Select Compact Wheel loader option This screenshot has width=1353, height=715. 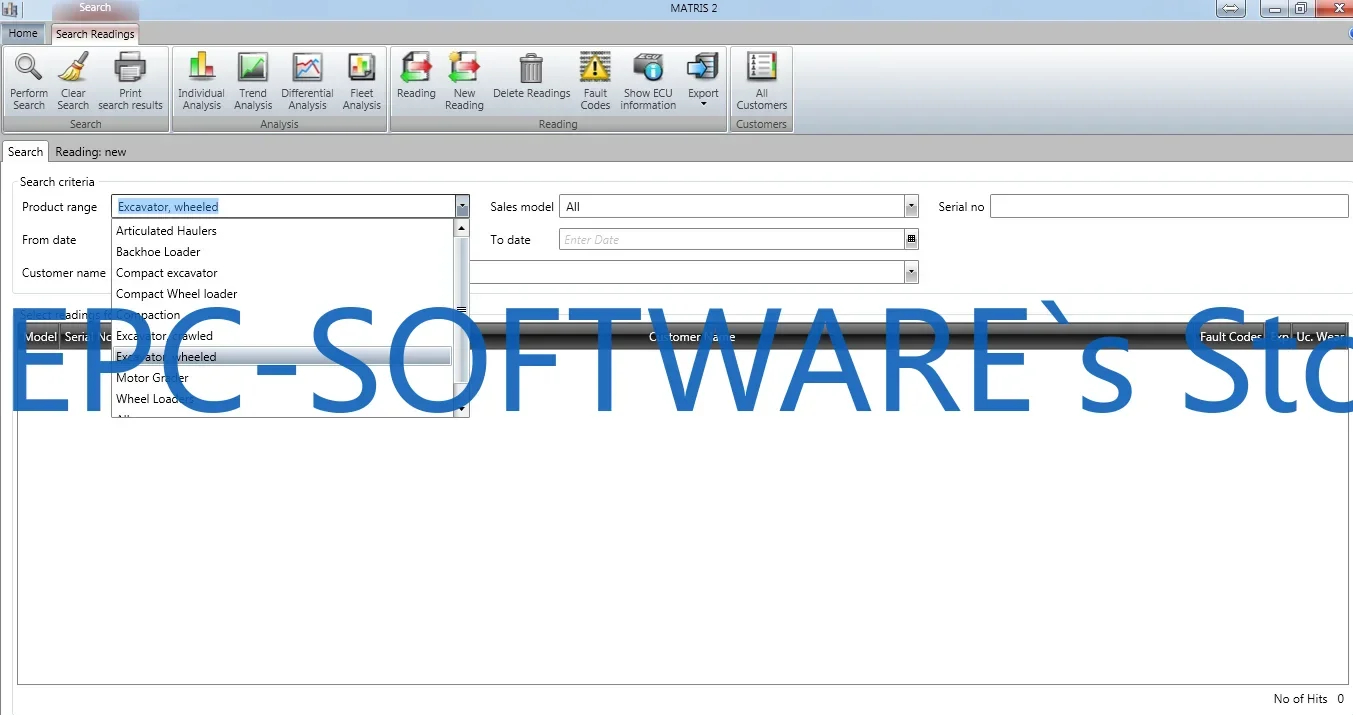click(283, 294)
